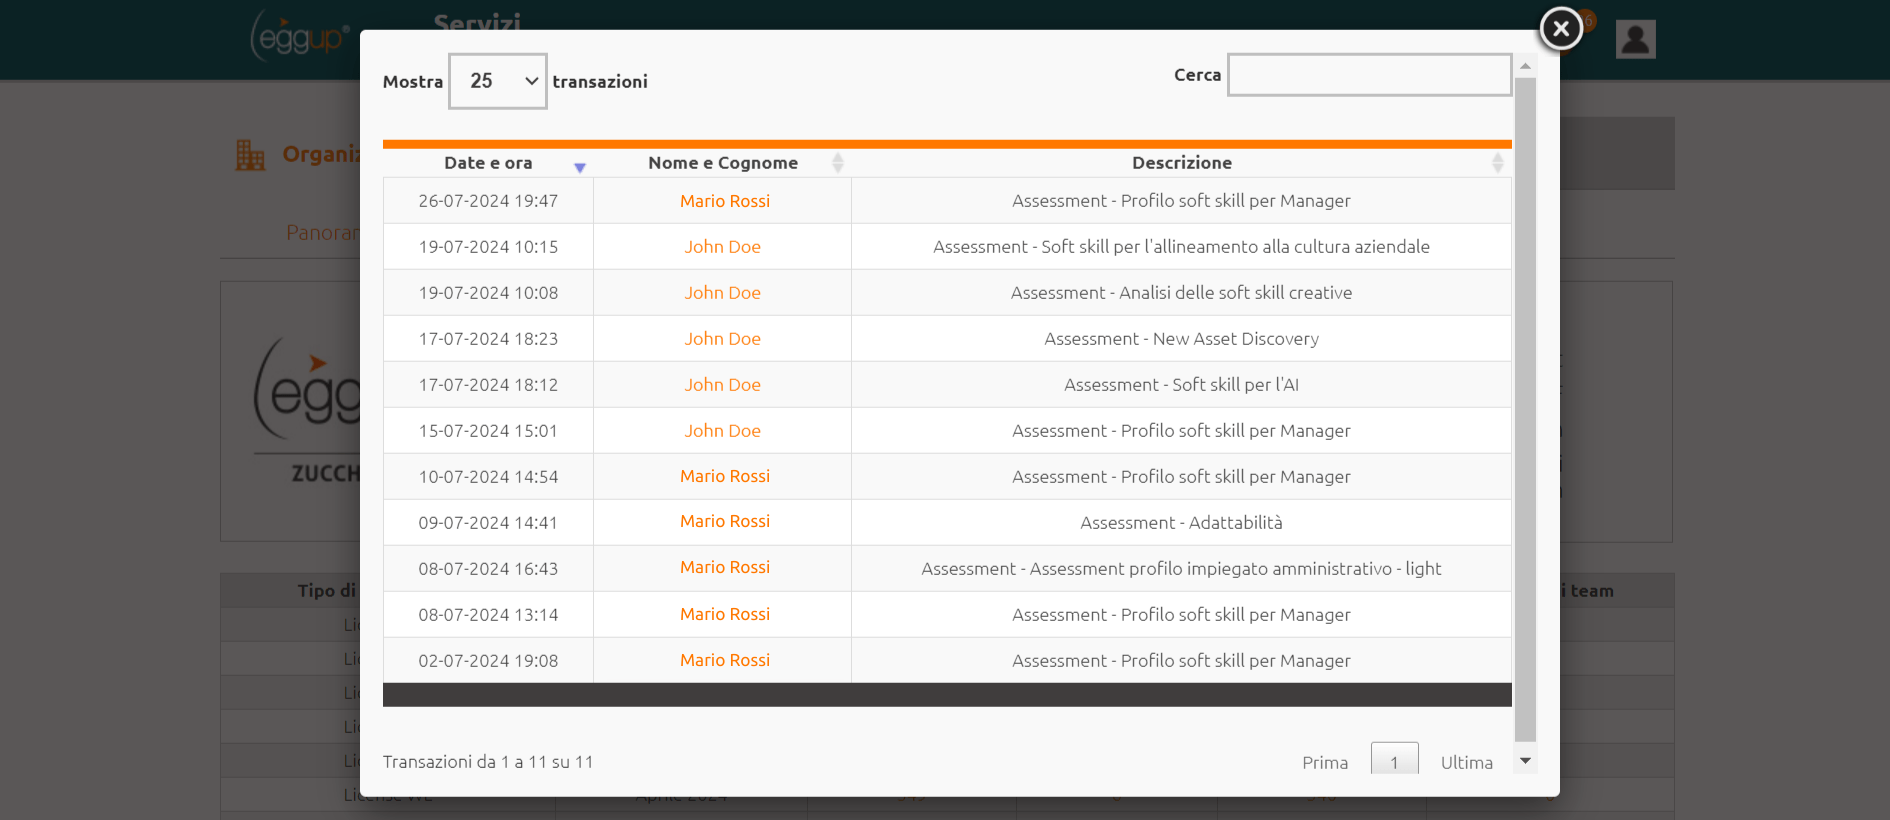1890x820 pixels.
Task: Select description 'Assessment - New Asset Discovery'
Action: pos(1181,339)
